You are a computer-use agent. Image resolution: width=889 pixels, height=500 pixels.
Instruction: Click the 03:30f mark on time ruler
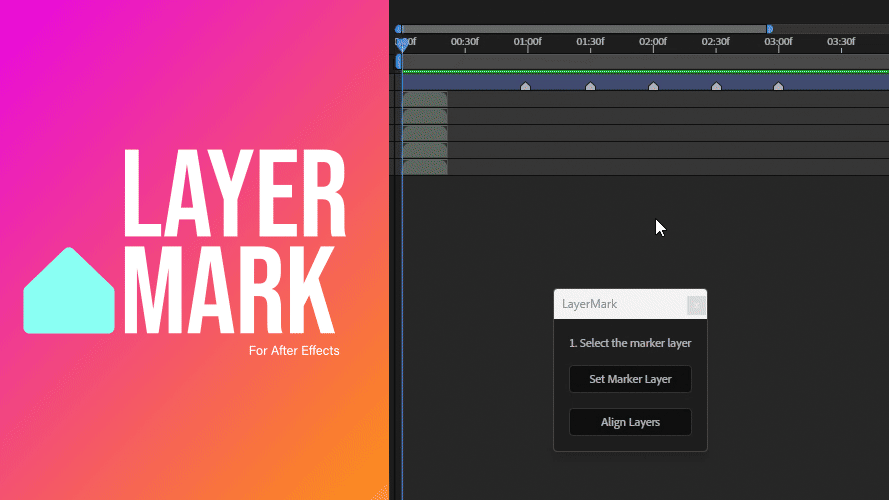[x=841, y=41]
